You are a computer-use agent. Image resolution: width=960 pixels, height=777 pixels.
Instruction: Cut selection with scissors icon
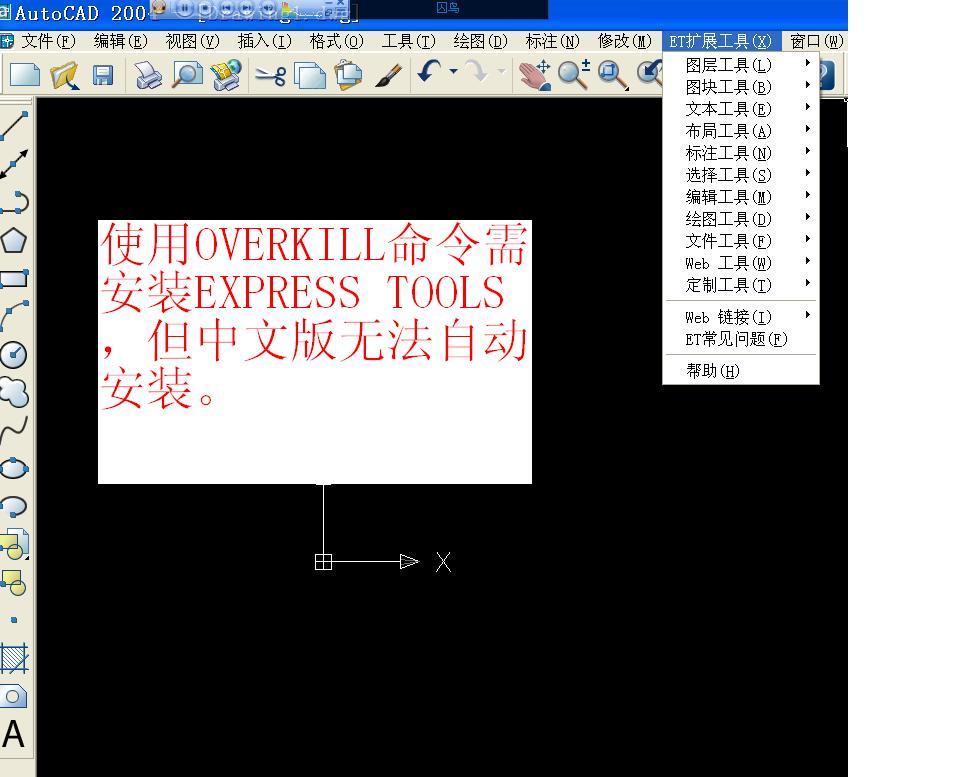[270, 75]
